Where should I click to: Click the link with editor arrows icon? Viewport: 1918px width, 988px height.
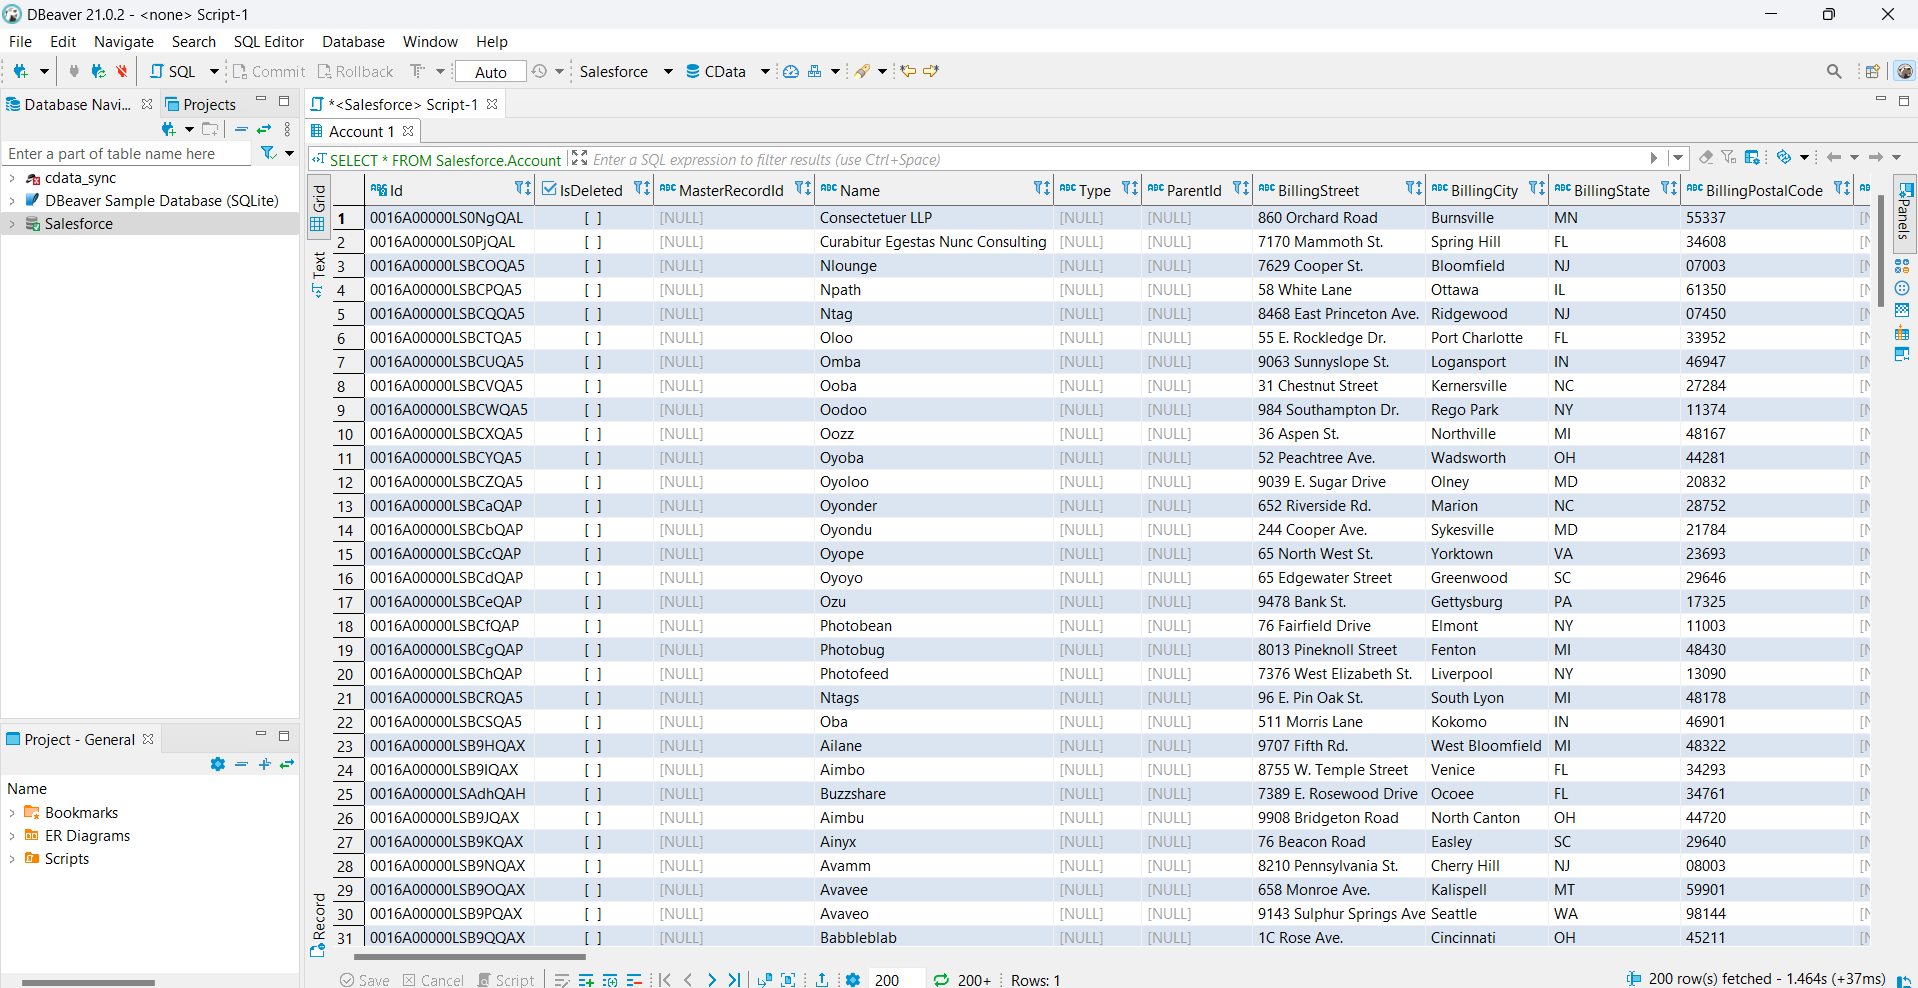coord(264,129)
